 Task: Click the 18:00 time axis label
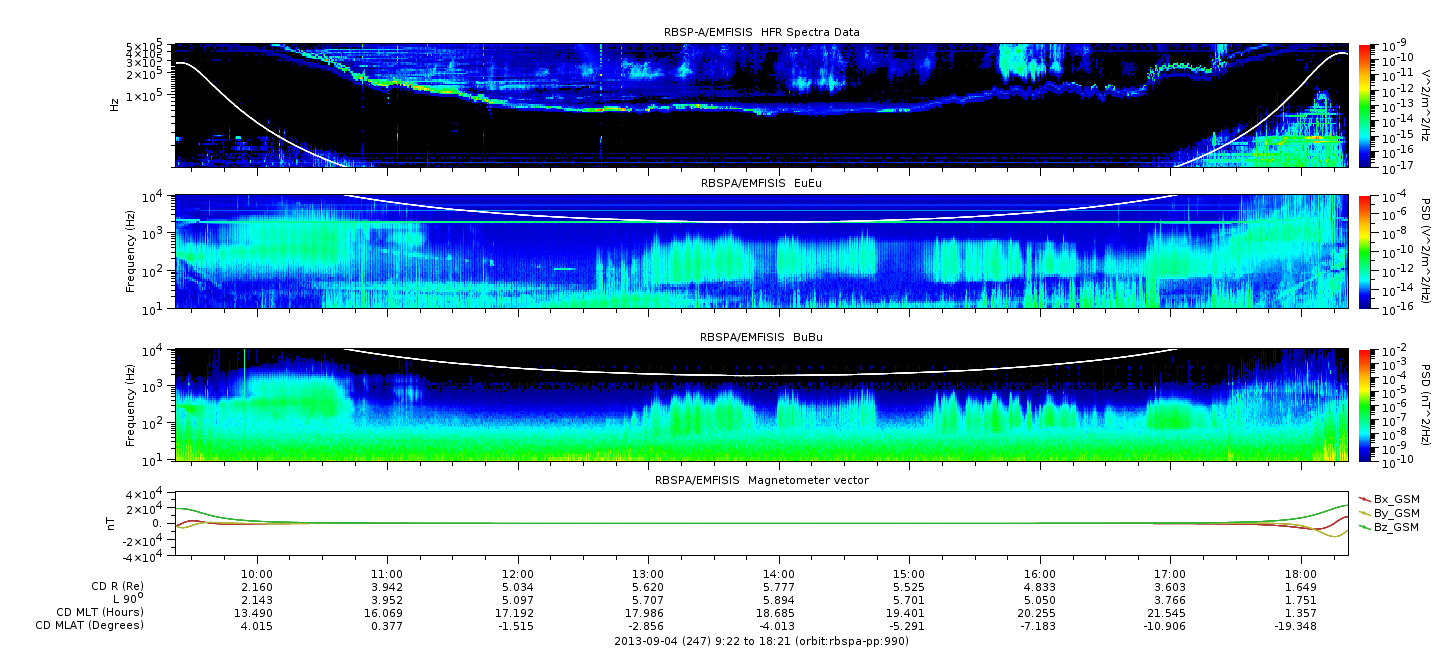click(x=1300, y=571)
